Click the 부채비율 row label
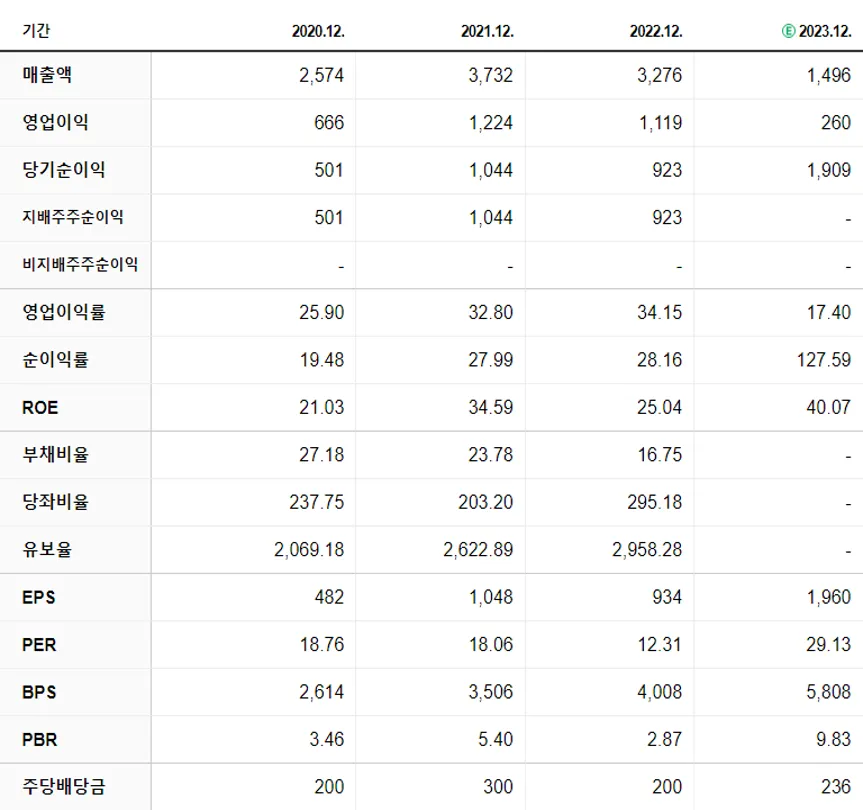 click(x=55, y=454)
